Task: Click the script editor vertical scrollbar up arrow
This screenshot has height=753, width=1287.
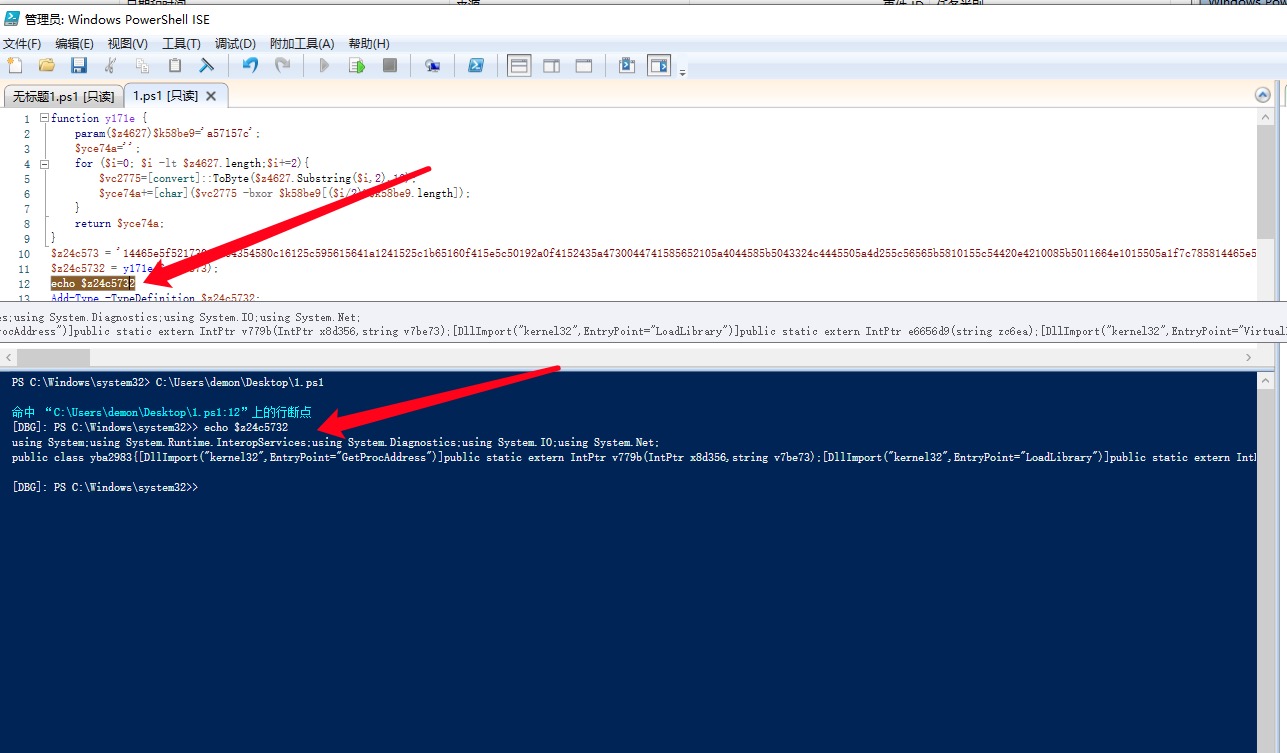Action: click(1266, 116)
